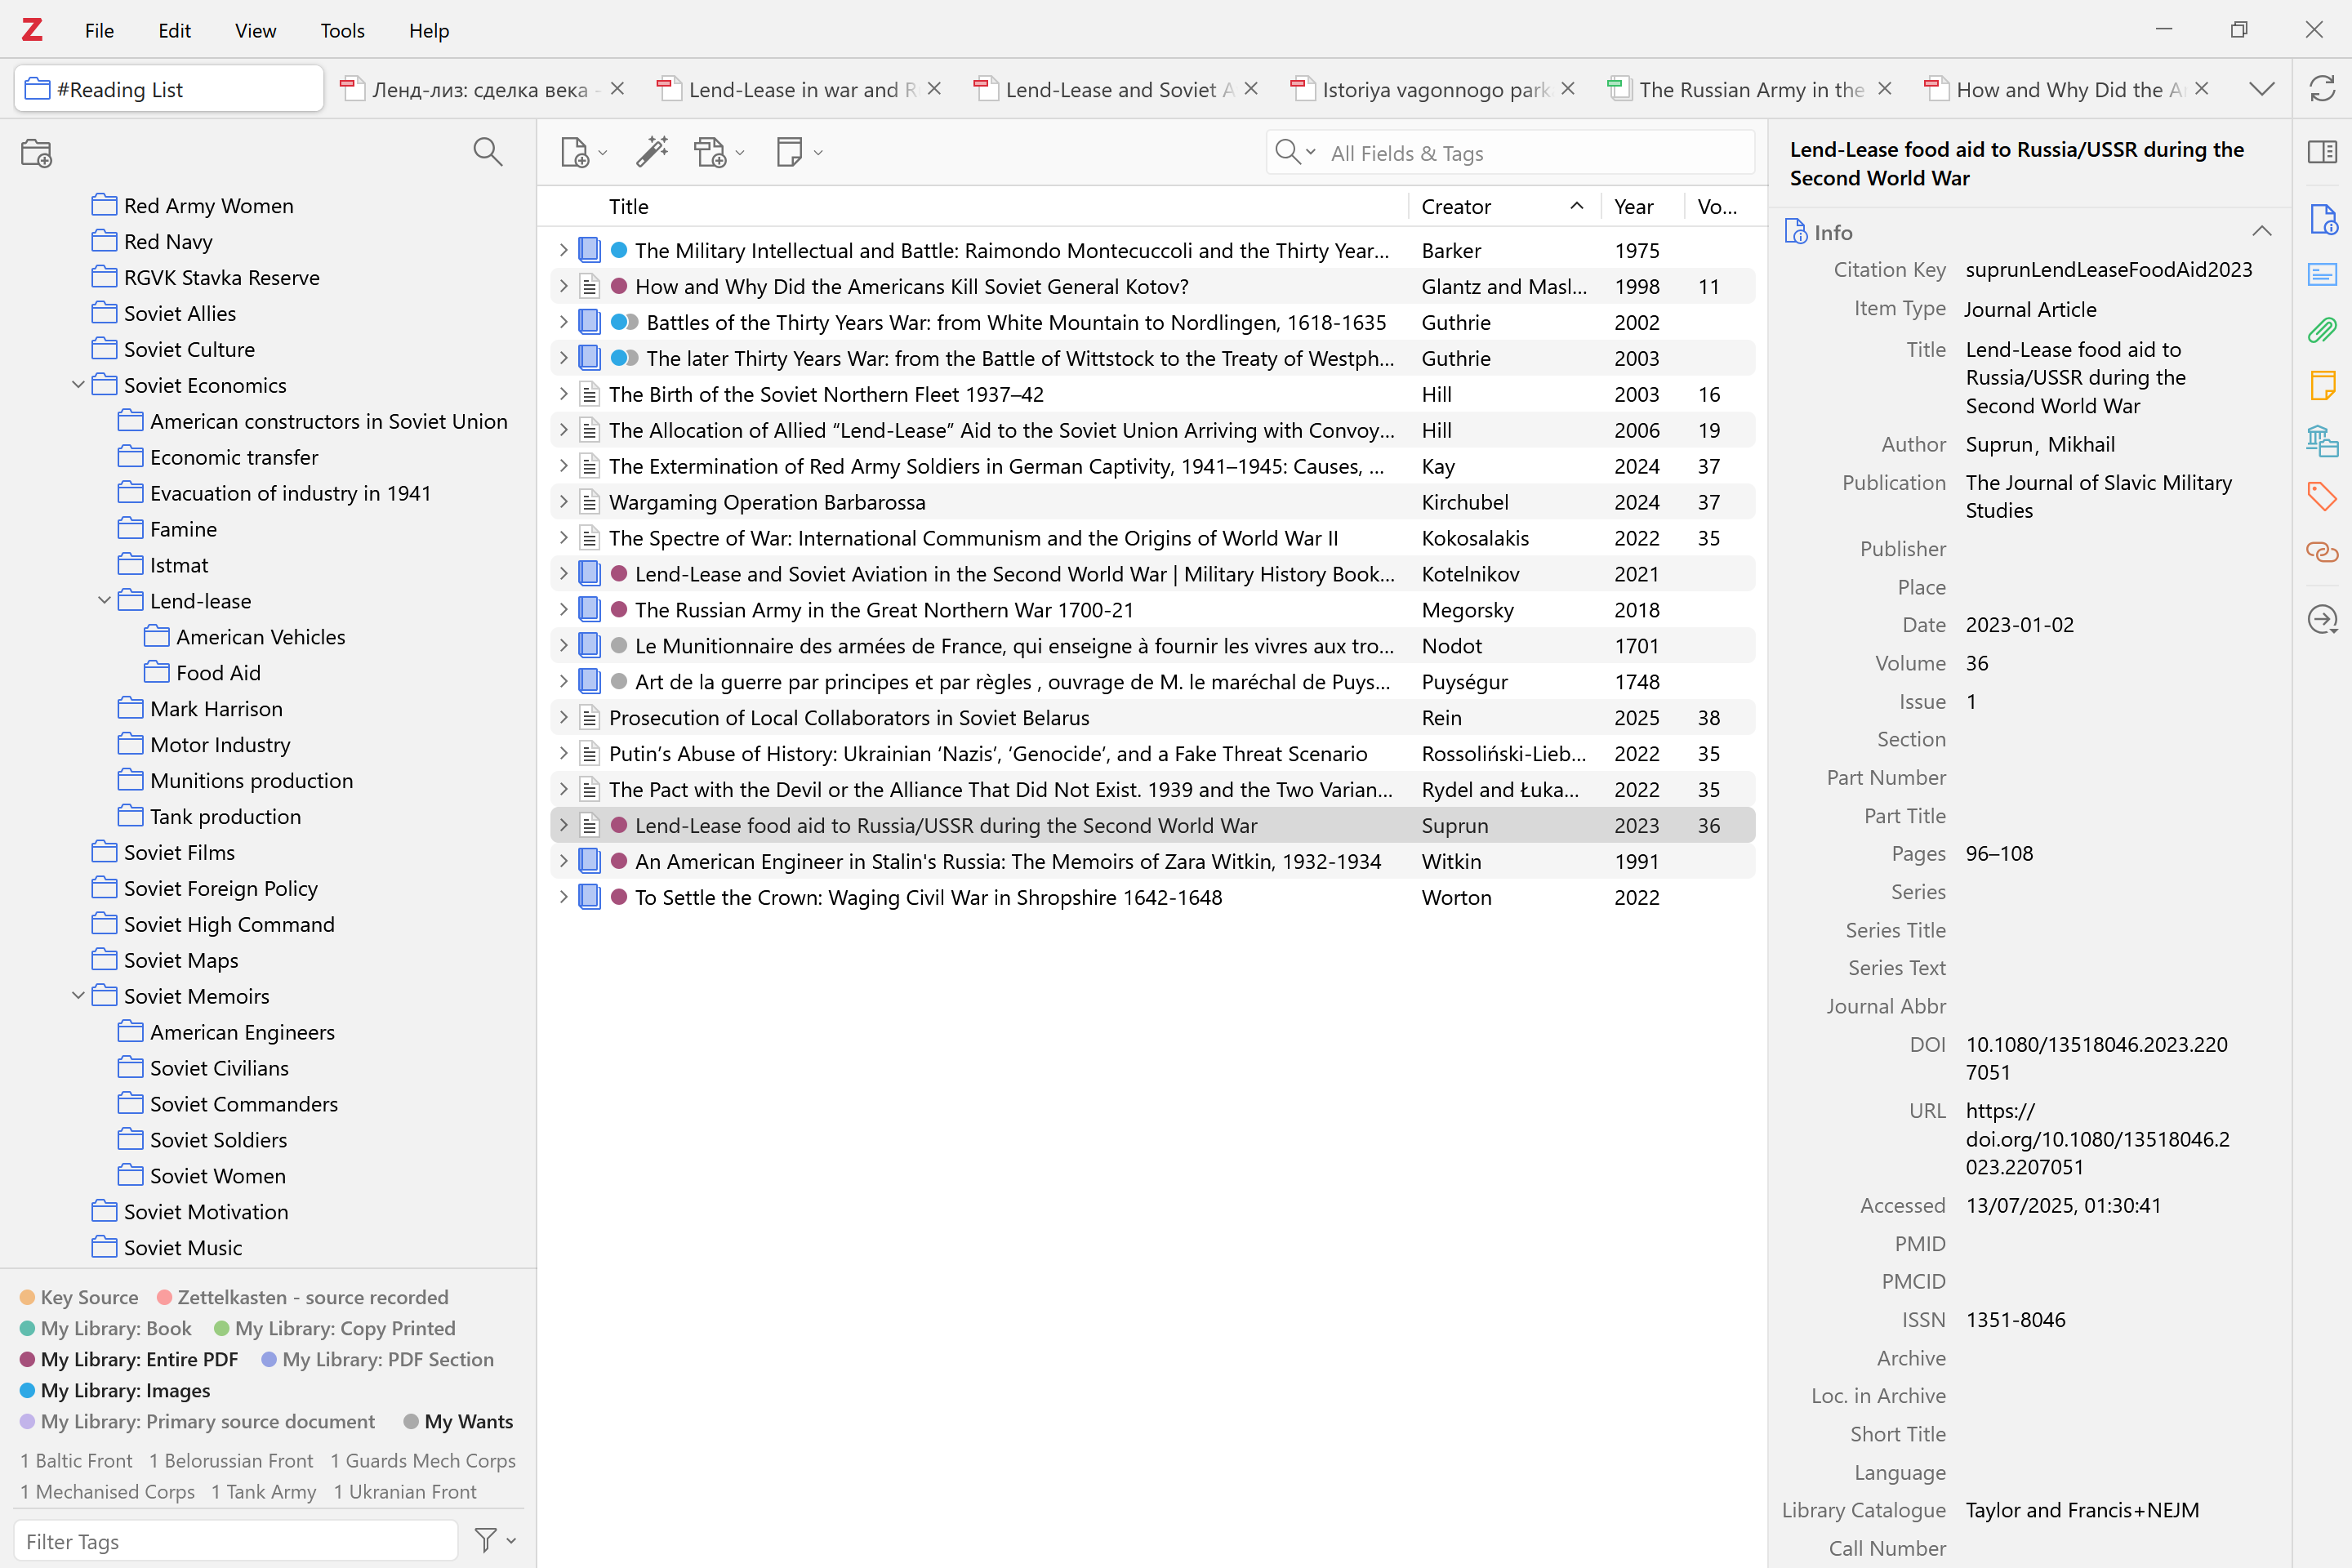
Task: Click the New Collection icon
Action: coord(36,153)
